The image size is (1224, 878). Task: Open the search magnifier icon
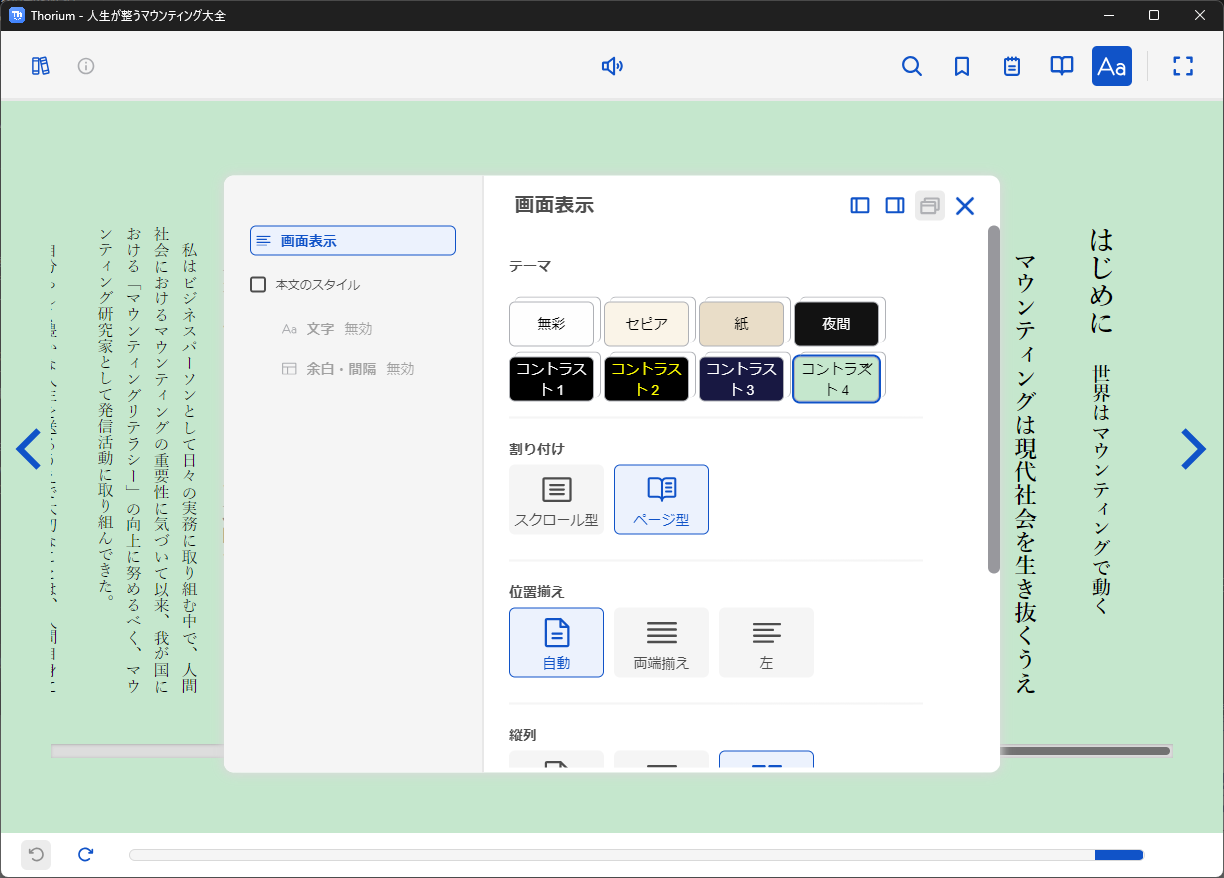tap(911, 66)
